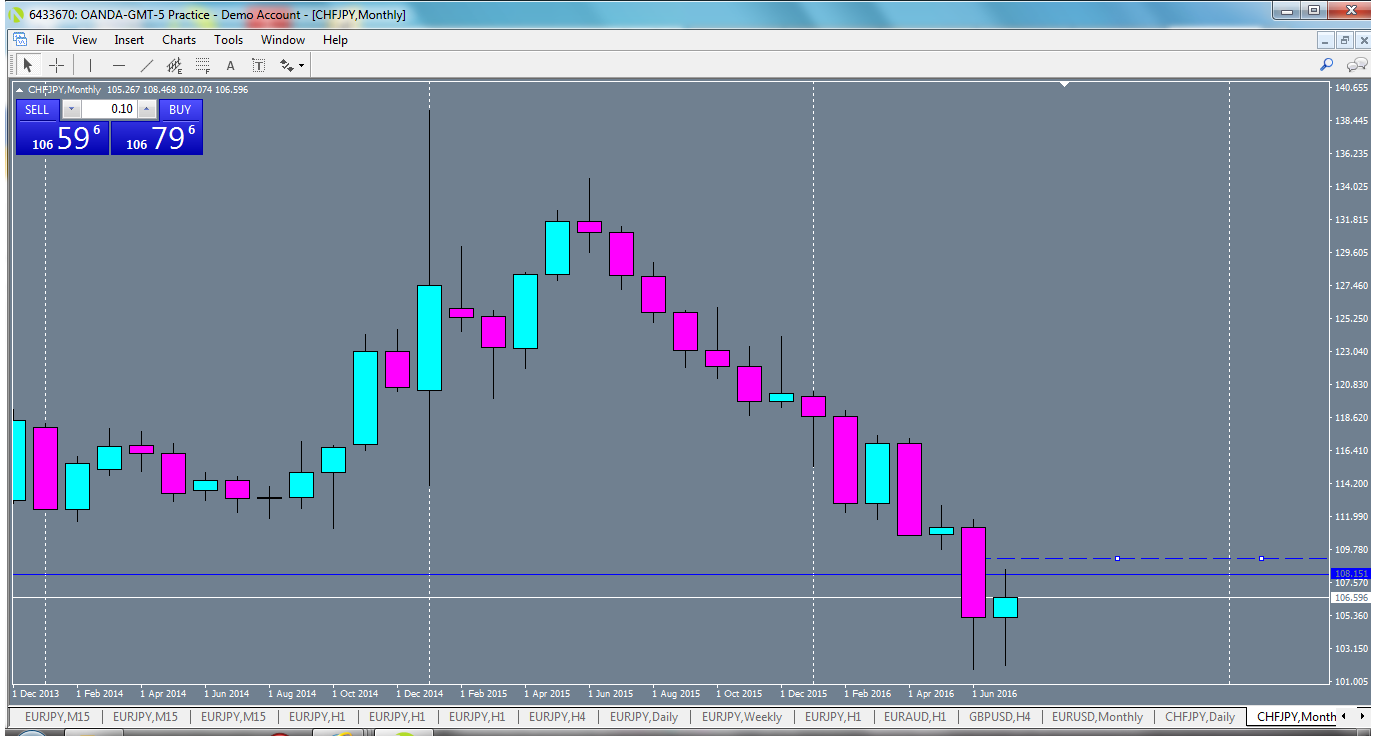Choose the Equidistant Channel tool
This screenshot has width=1382, height=736.
[173, 65]
